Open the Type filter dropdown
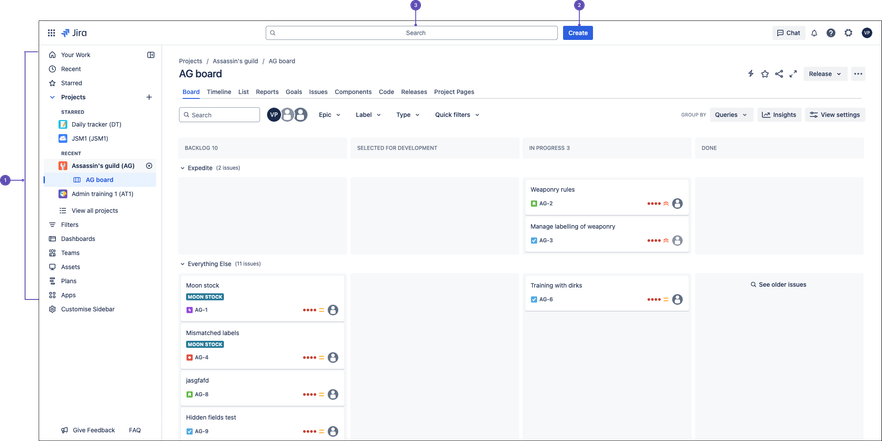This screenshot has height=441, width=882. point(408,115)
